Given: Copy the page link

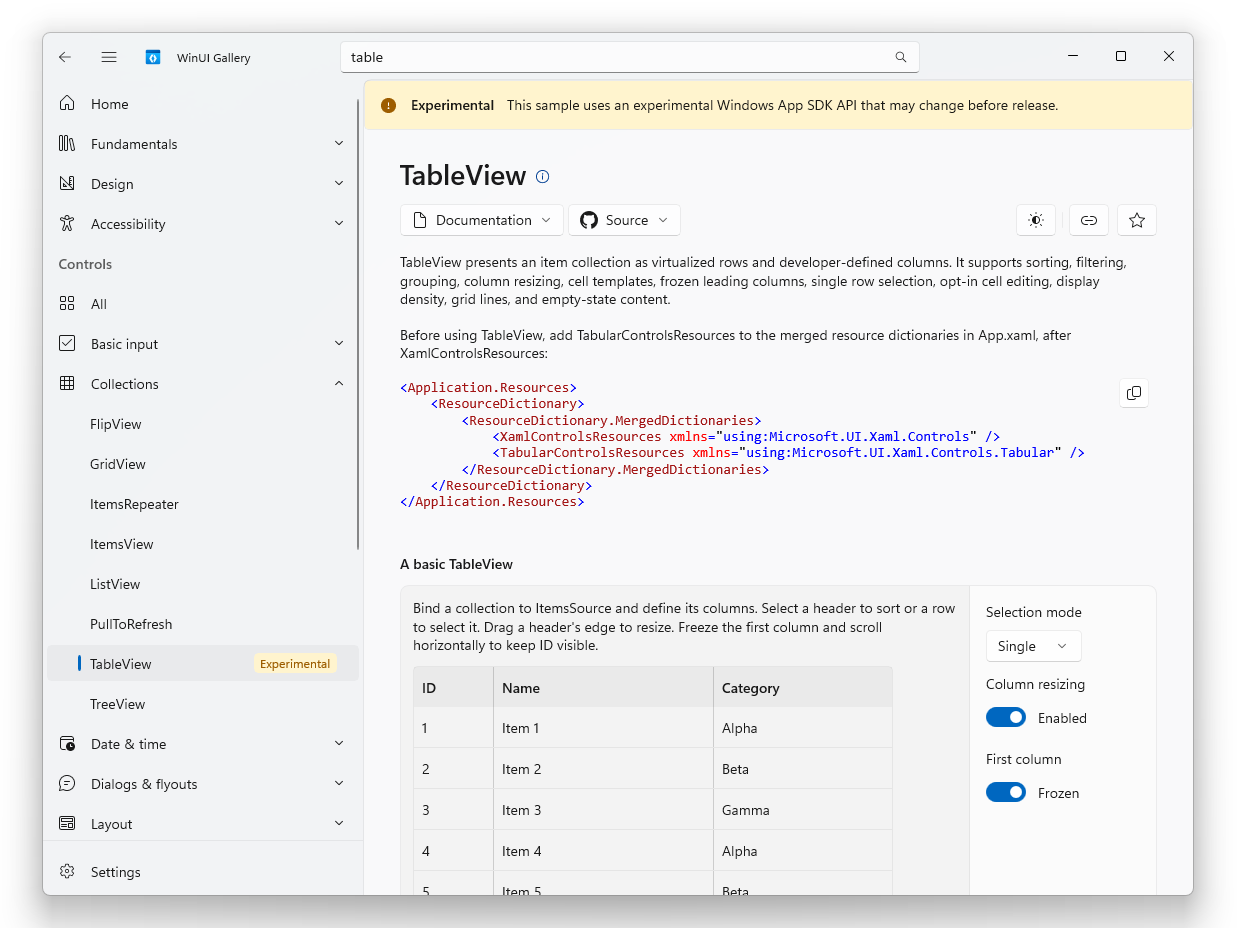Looking at the screenshot, I should (x=1089, y=220).
